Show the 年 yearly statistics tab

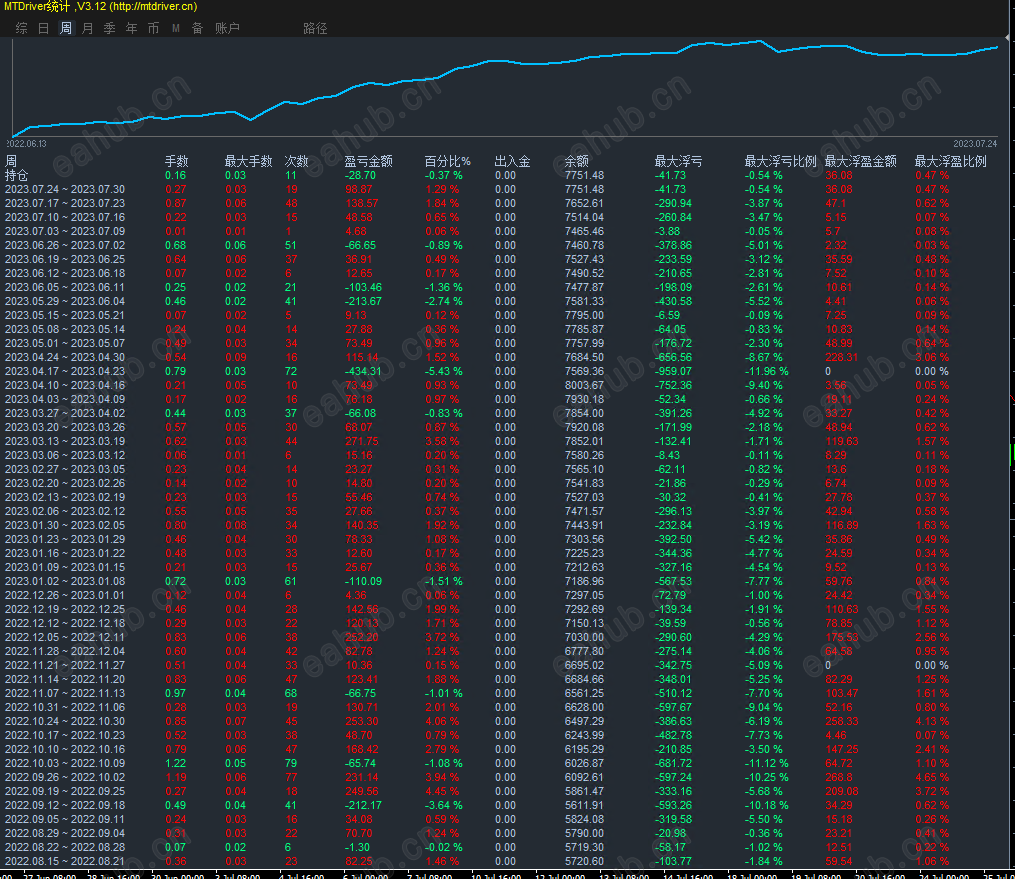tap(132, 28)
